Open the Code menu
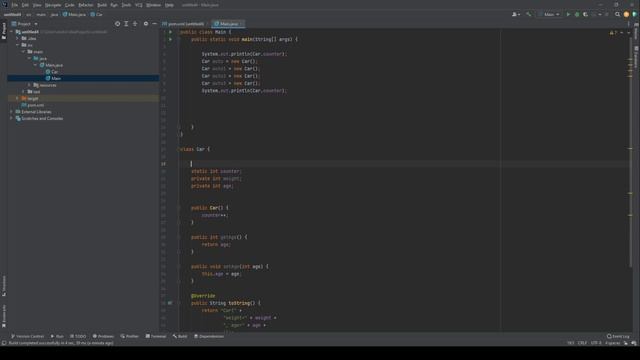 pyautogui.click(x=70, y=5)
